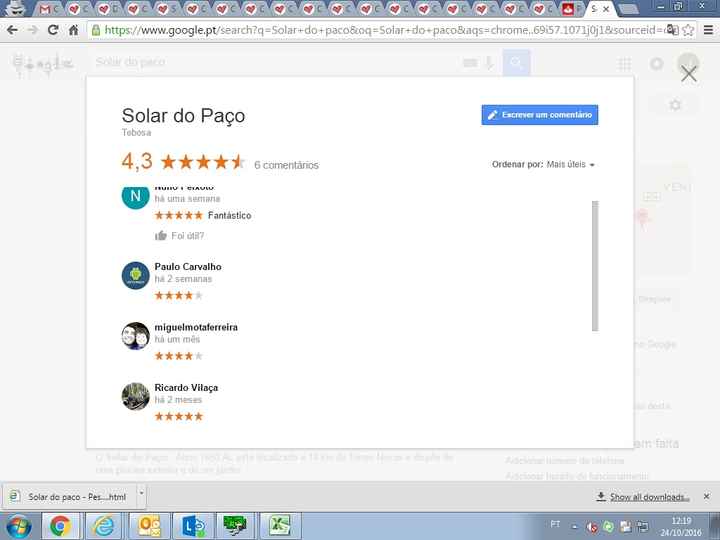This screenshot has width=720, height=540.
Task: Click the Fantástico review text
Action: (x=229, y=215)
